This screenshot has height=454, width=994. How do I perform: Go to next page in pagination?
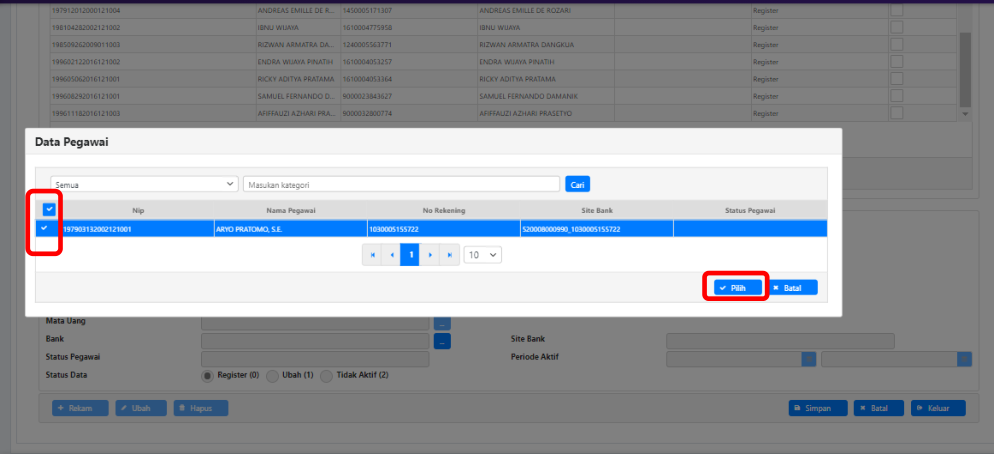click(x=431, y=255)
